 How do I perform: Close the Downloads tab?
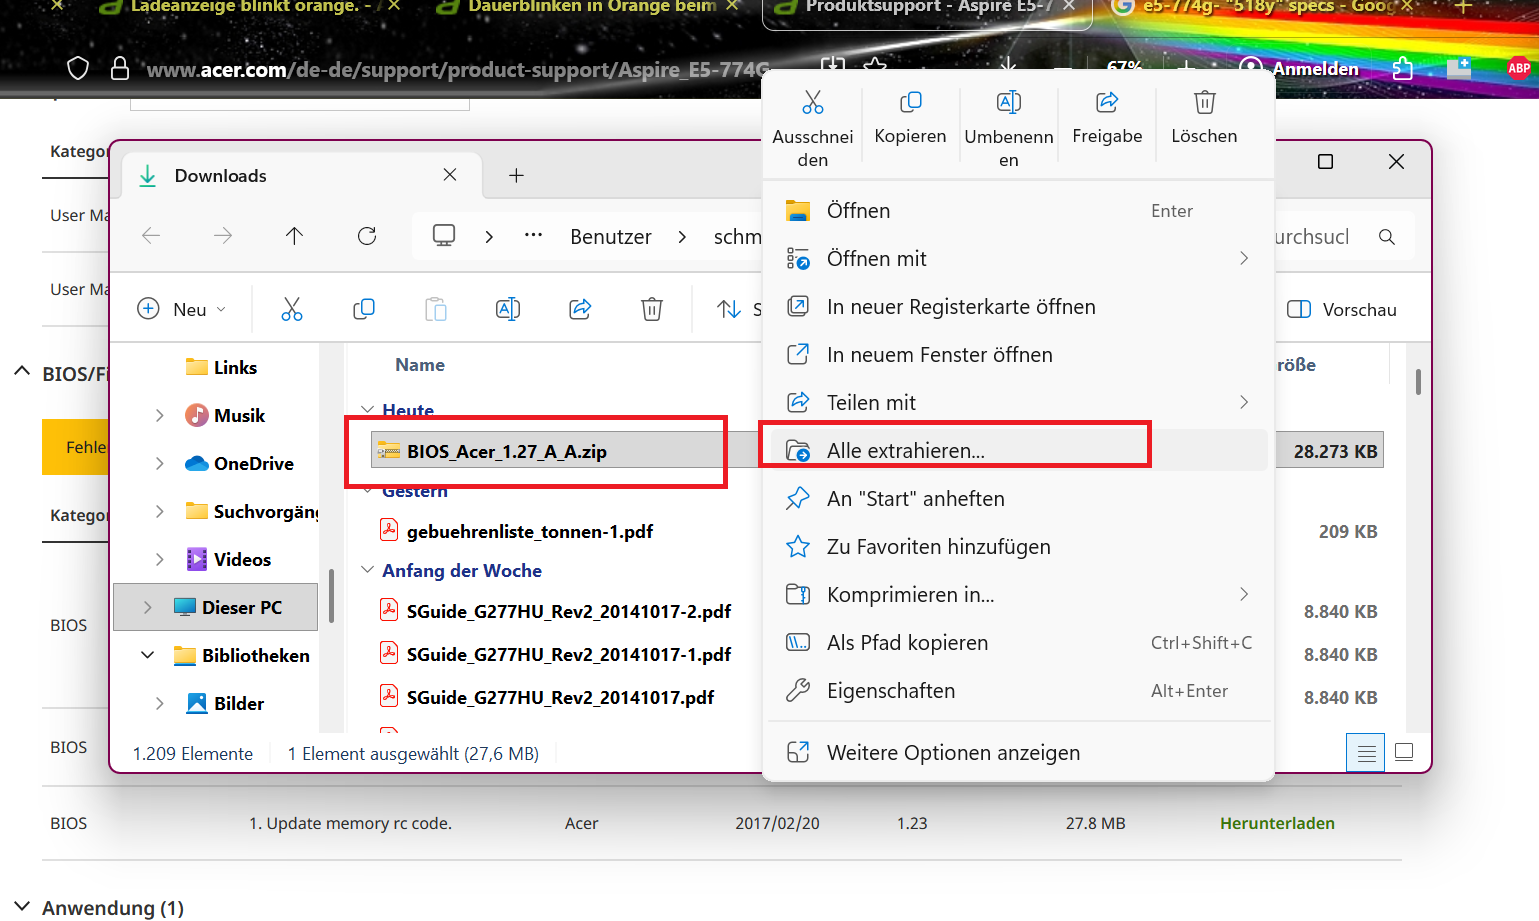[450, 175]
